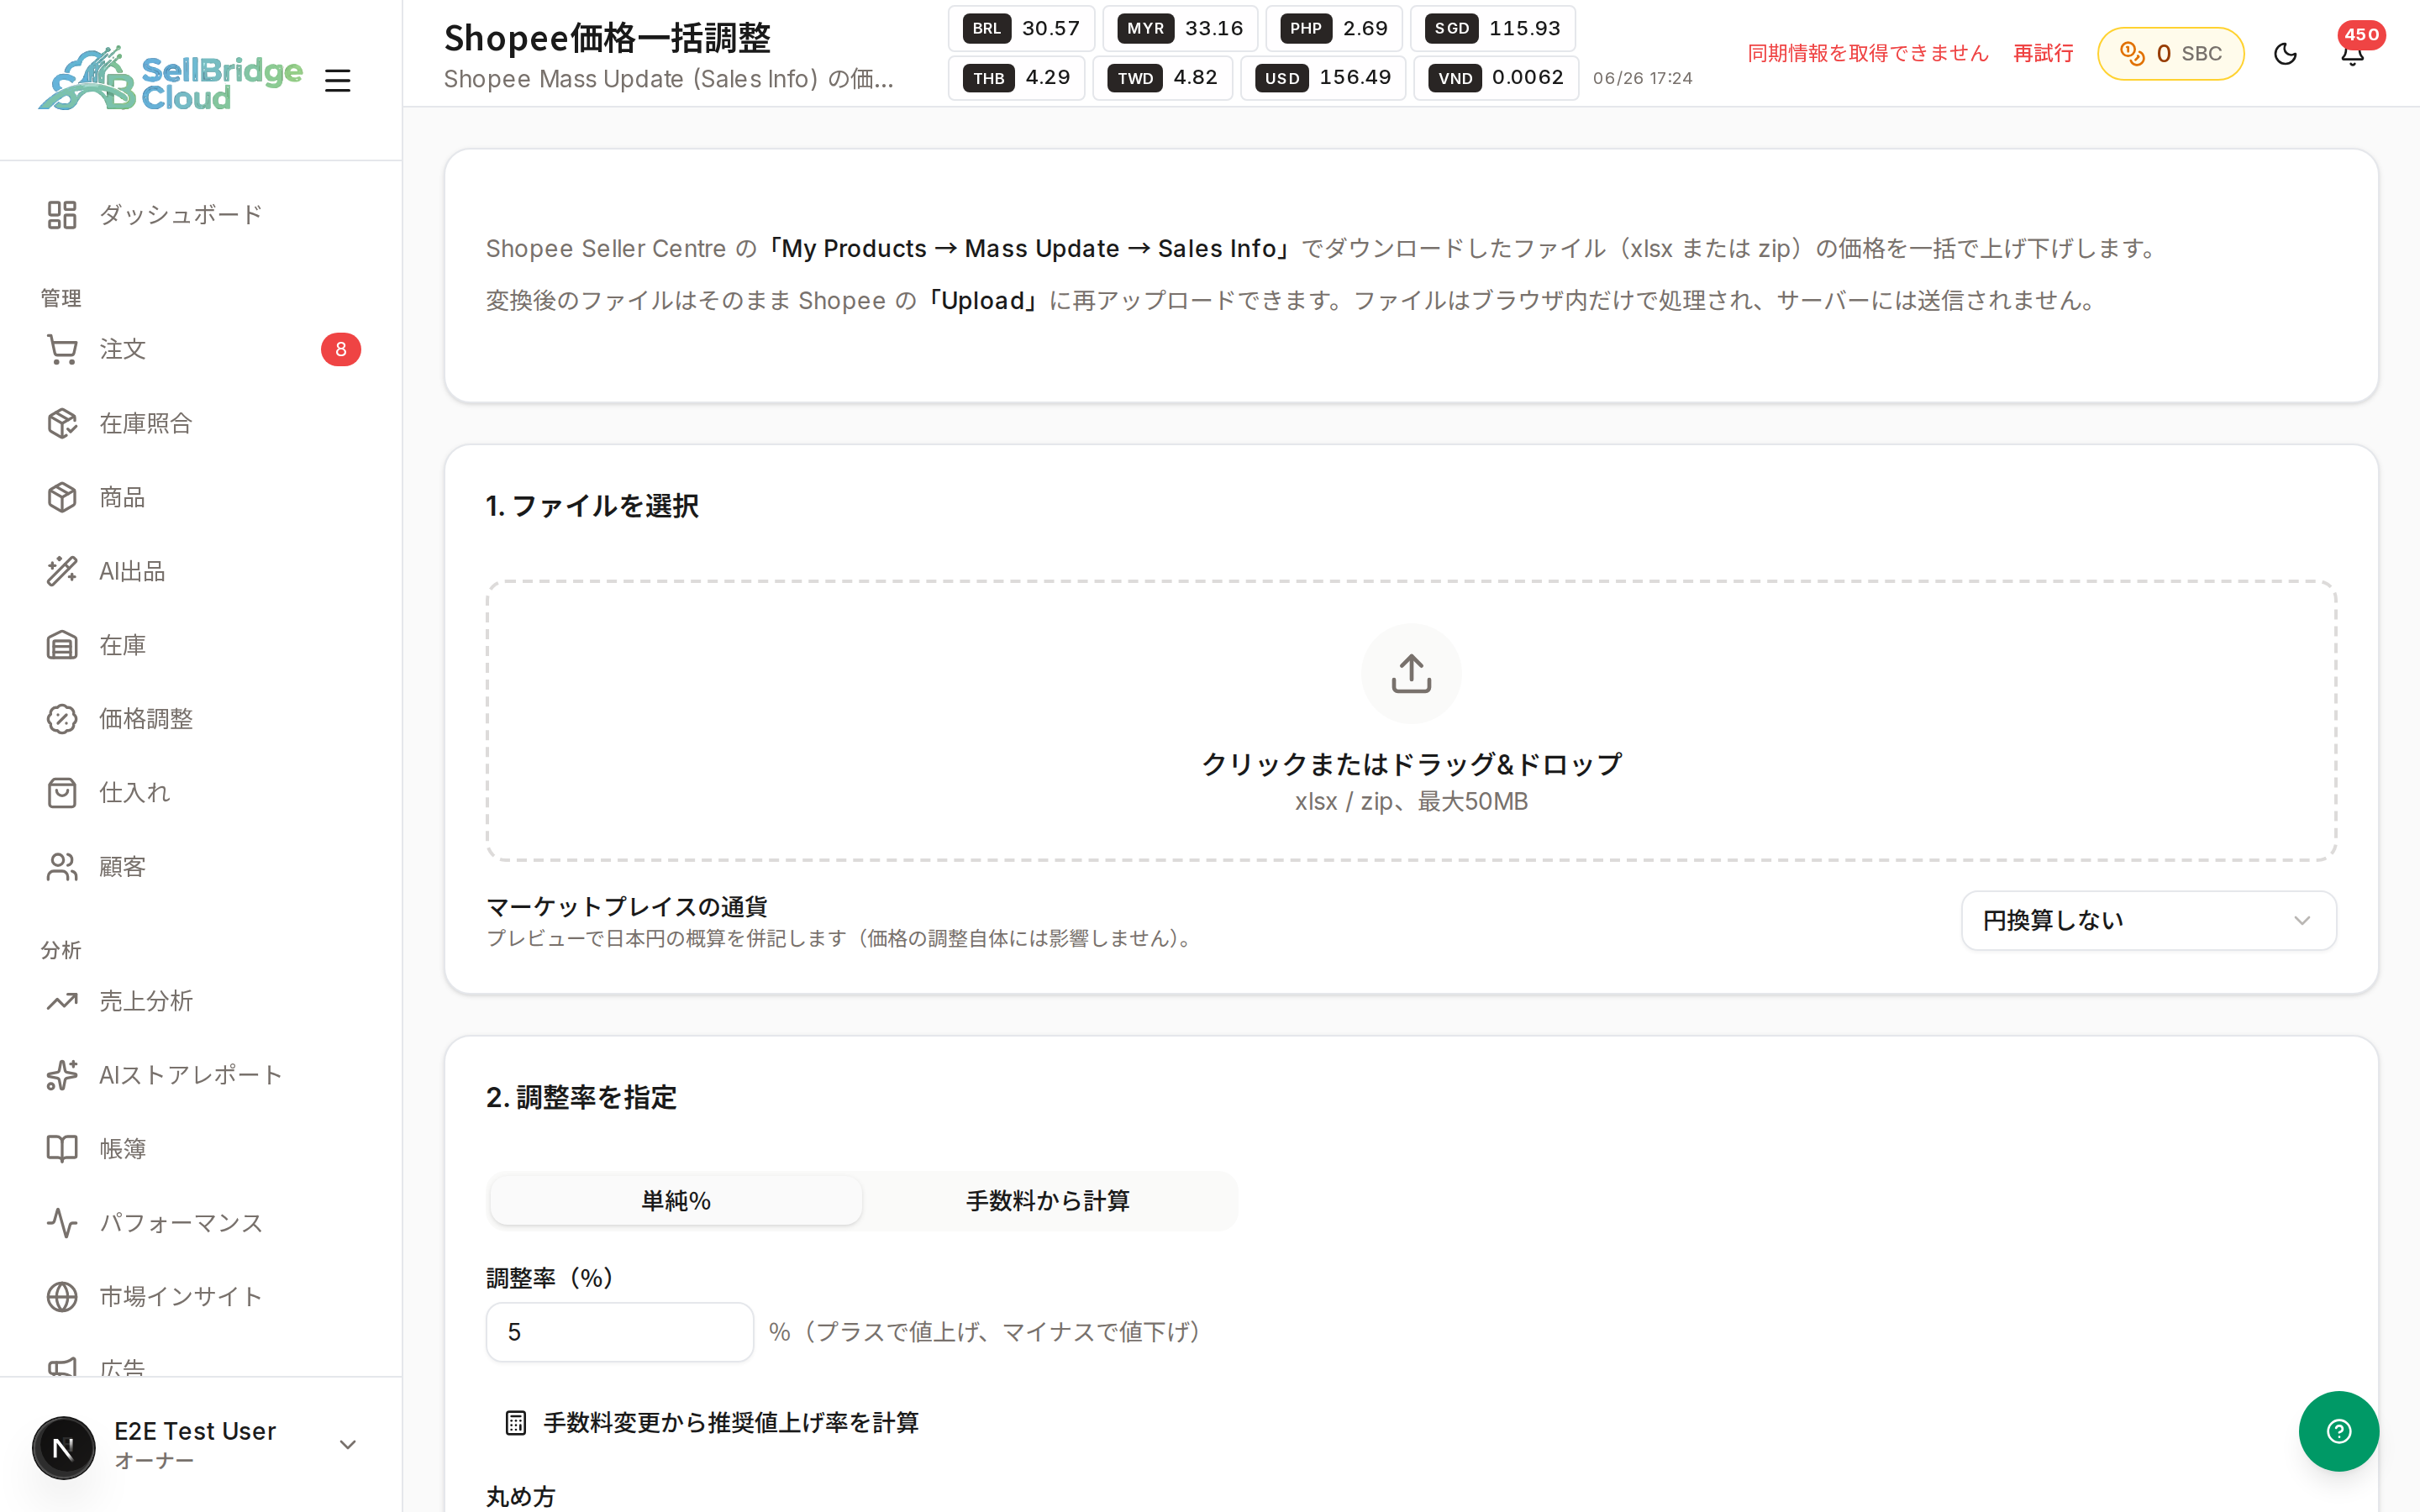The height and width of the screenshot is (1512, 2420).
Task: Select 市場インサイト menu label
Action: [181, 1297]
